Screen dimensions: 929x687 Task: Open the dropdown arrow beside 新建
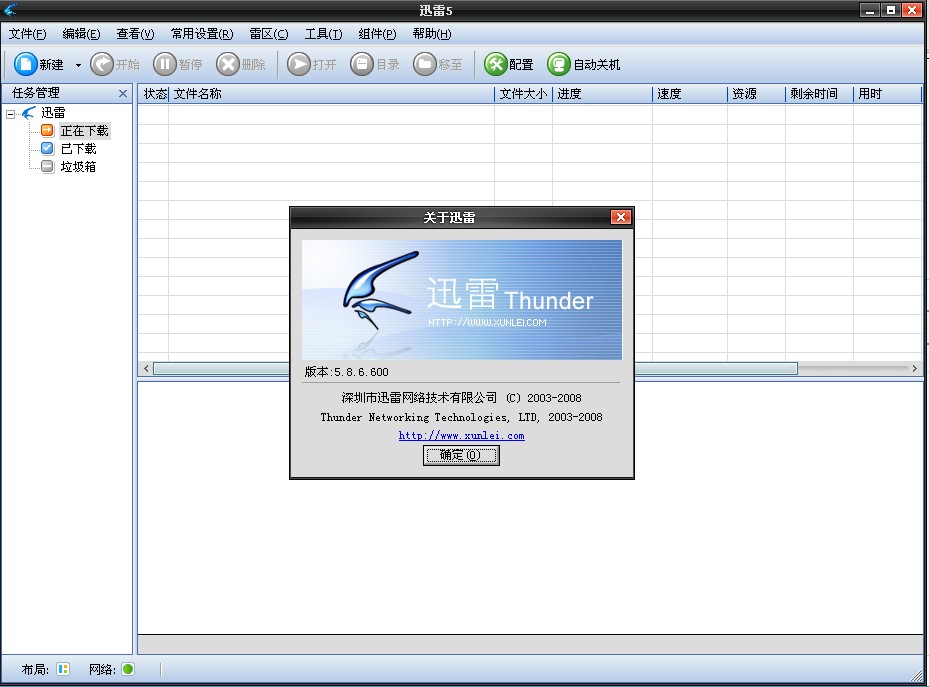[78, 65]
